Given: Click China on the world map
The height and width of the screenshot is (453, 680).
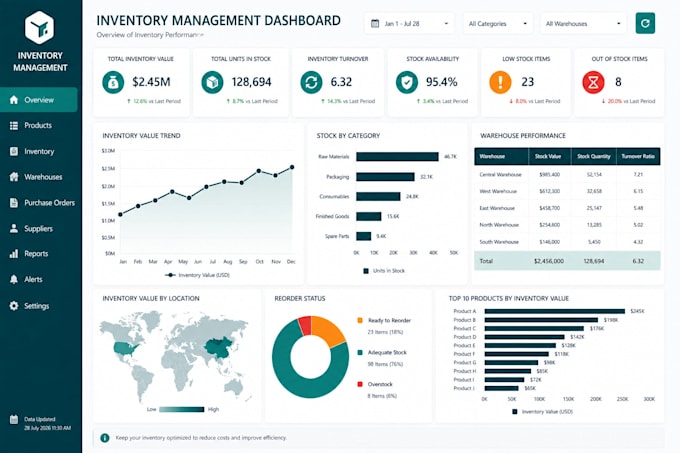Looking at the screenshot, I should [x=221, y=347].
